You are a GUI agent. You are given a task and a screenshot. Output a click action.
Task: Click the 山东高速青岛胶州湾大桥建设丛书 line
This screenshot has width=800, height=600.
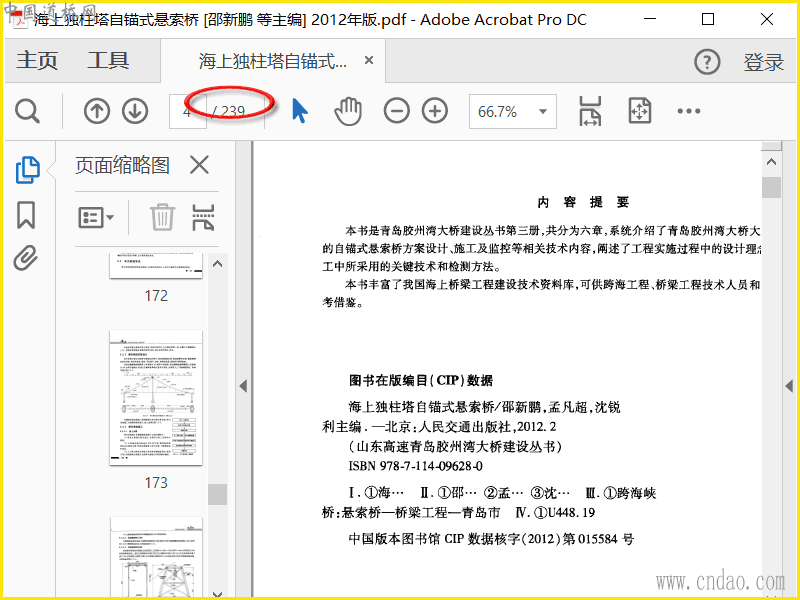click(455, 446)
